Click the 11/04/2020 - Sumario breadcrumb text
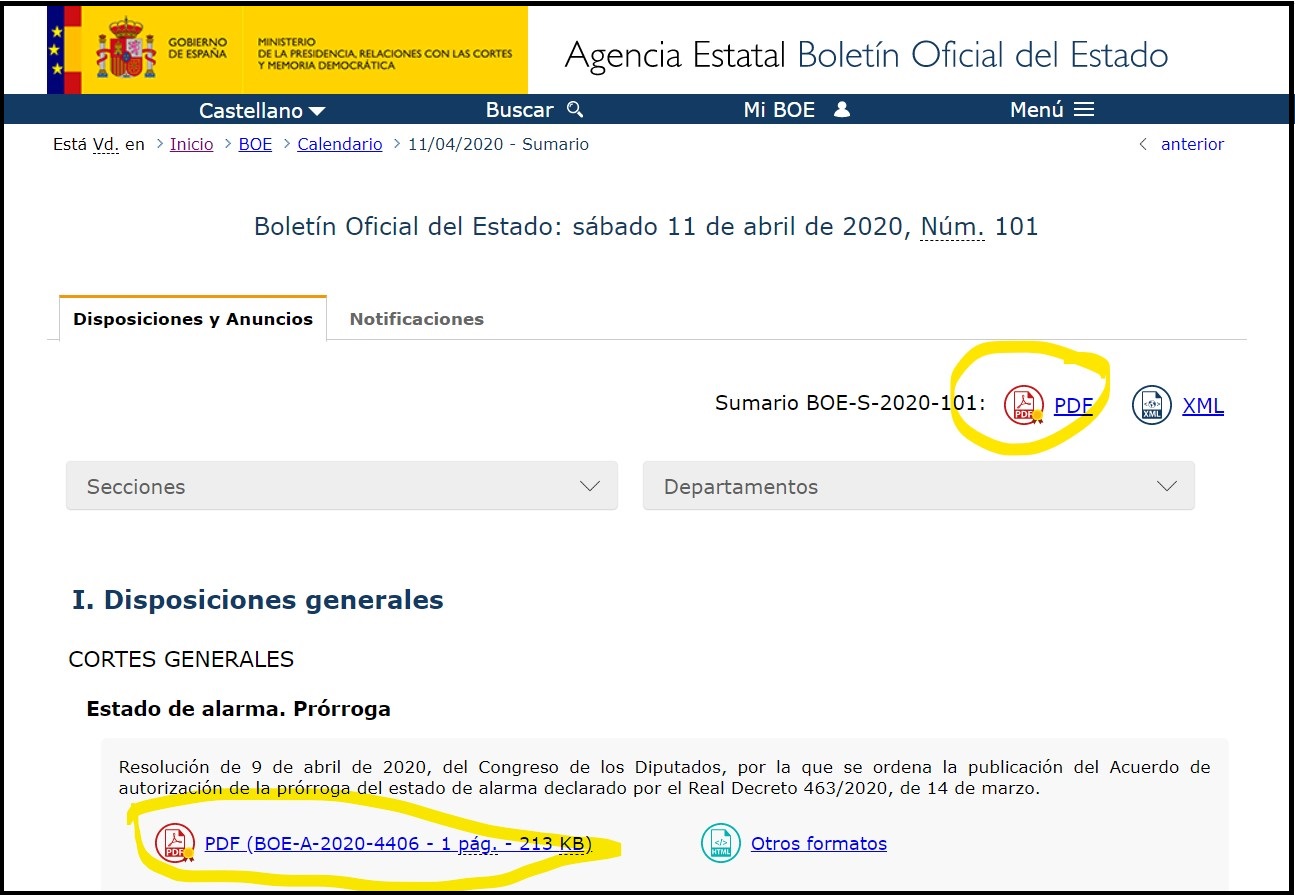1295x895 pixels. (498, 144)
